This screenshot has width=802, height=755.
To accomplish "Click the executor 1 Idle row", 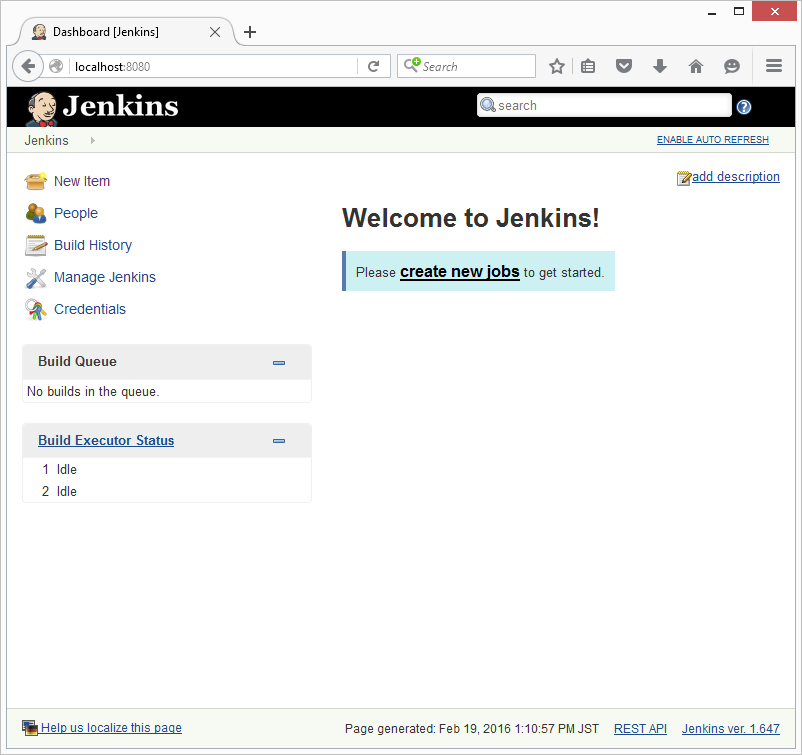I will [x=167, y=470].
